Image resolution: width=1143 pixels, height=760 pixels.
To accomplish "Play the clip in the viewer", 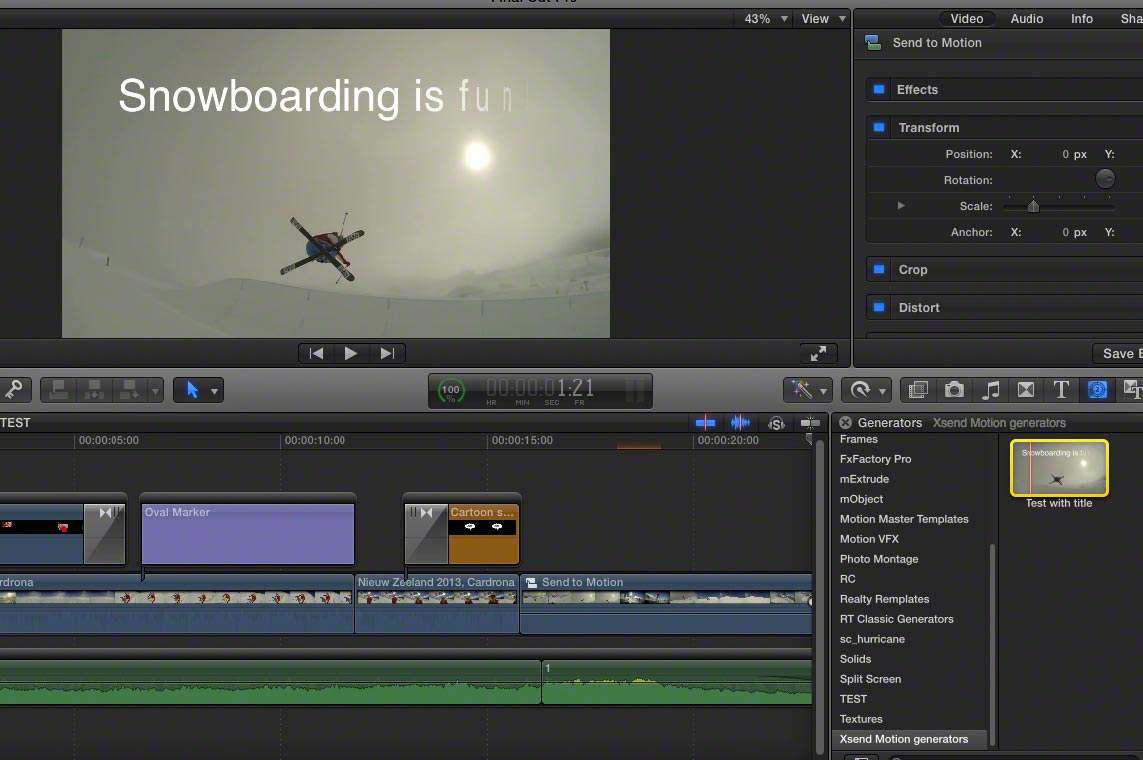I will click(351, 353).
